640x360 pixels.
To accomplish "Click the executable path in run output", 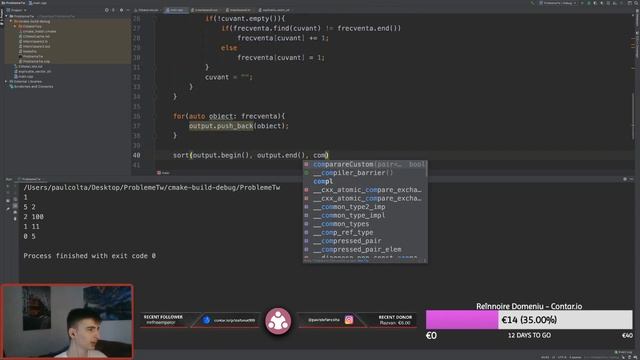I will click(152, 187).
